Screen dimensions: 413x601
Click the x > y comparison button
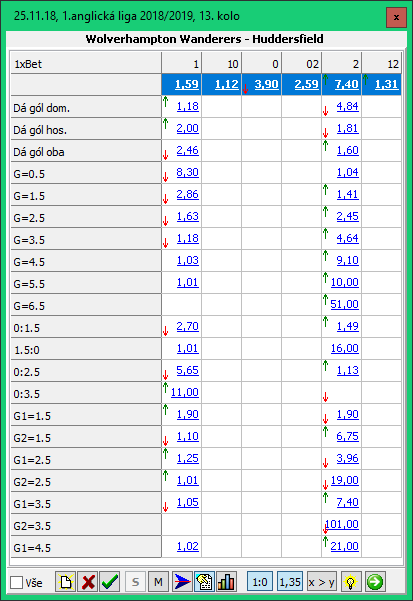[x=321, y=582]
